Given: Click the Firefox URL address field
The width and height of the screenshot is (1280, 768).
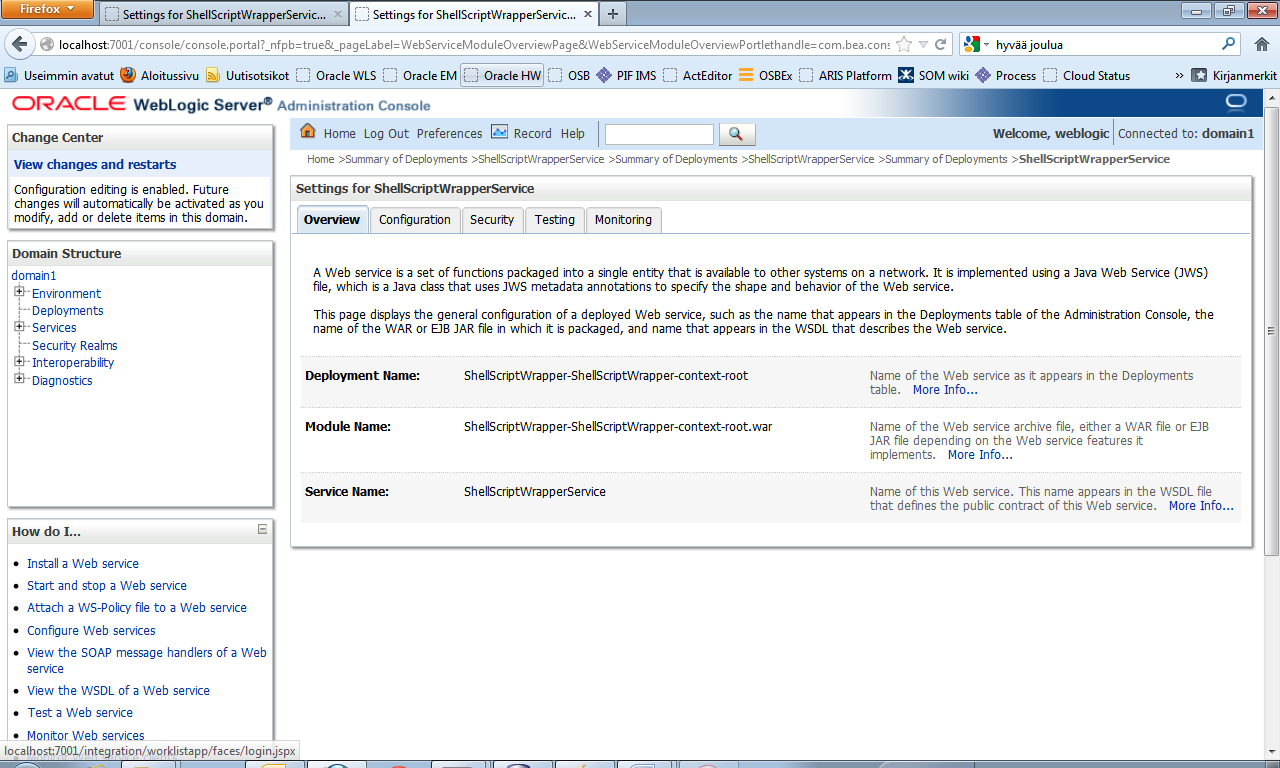Looking at the screenshot, I should [475, 45].
